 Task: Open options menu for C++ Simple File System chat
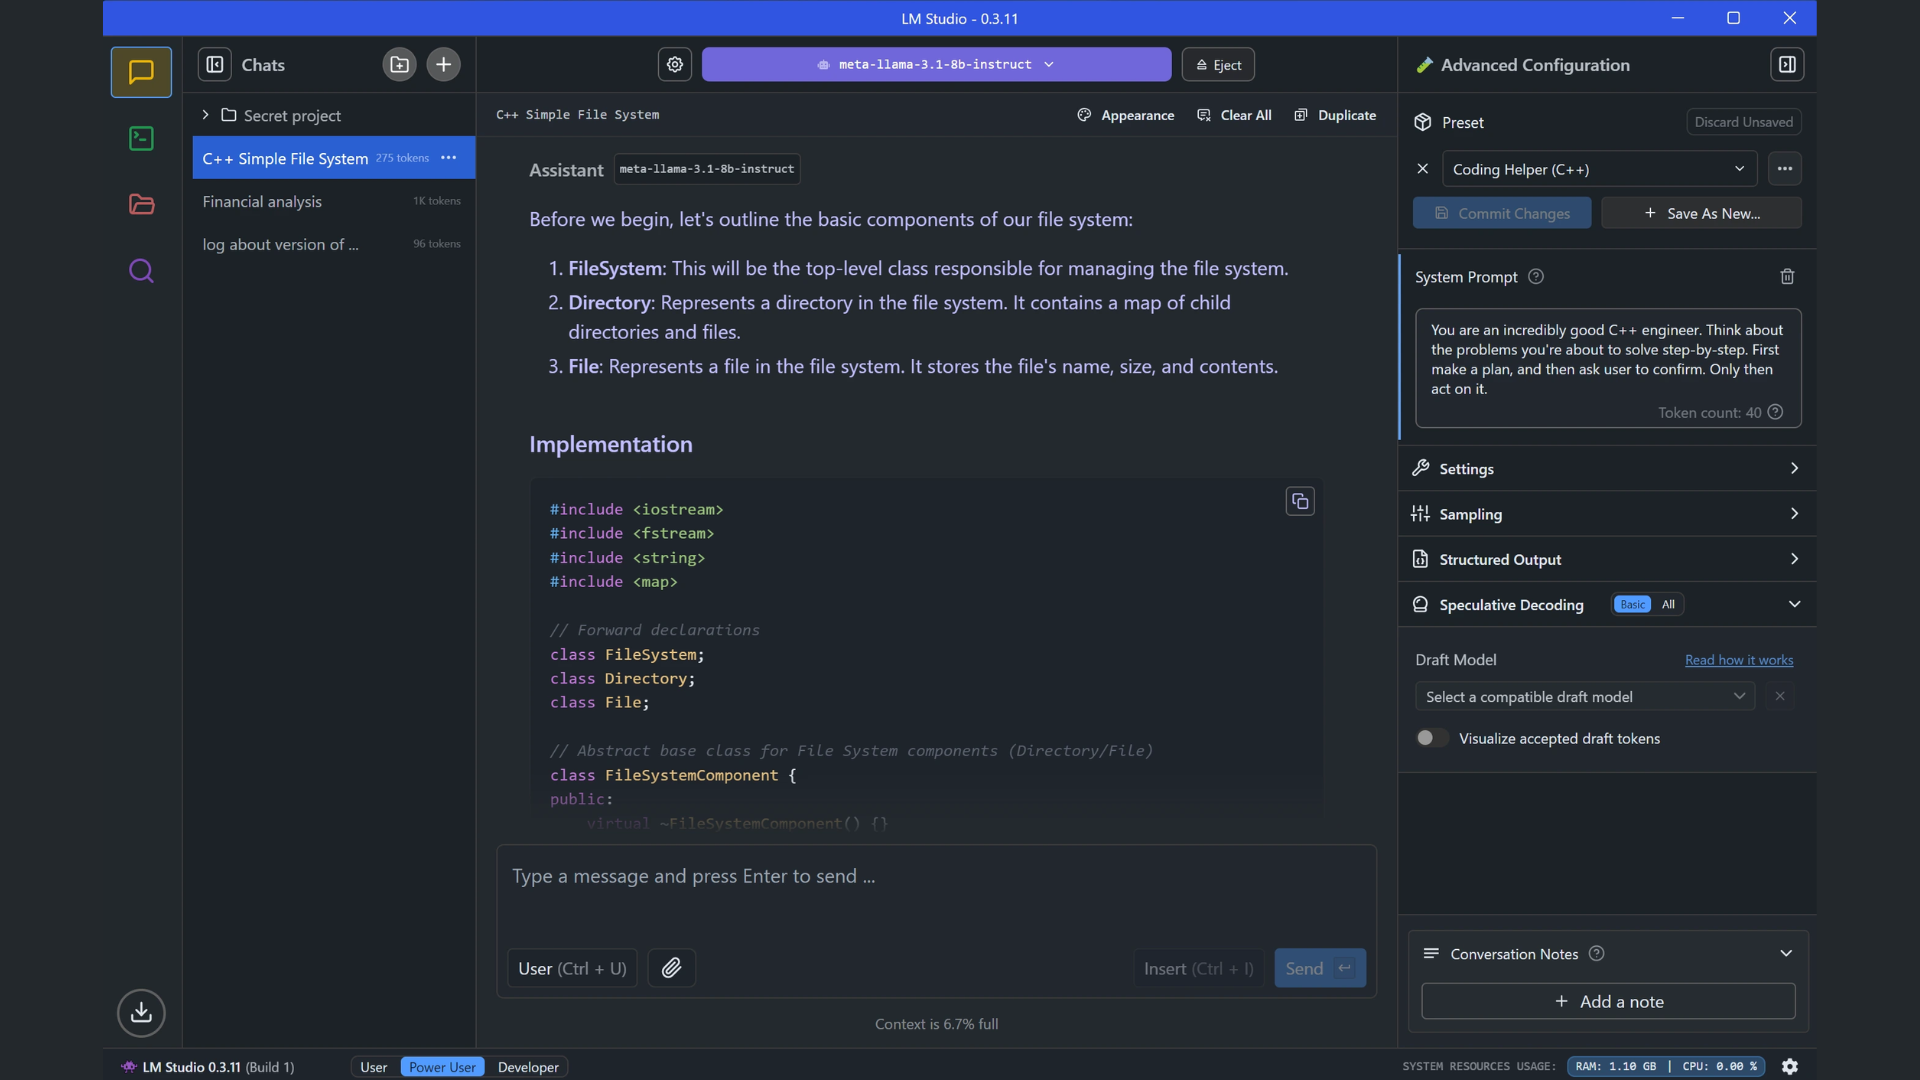[449, 158]
